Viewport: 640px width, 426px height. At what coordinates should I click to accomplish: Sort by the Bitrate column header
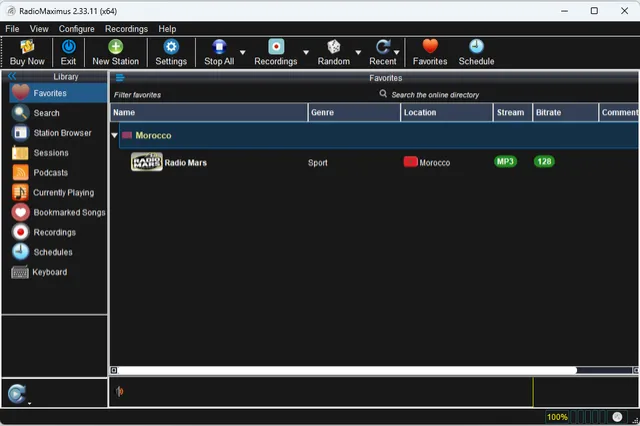pyautogui.click(x=565, y=113)
